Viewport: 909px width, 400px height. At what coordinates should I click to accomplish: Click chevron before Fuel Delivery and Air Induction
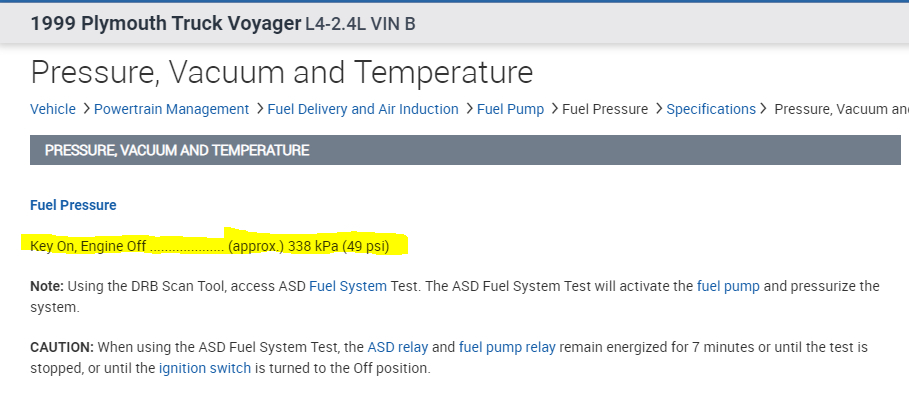(260, 109)
